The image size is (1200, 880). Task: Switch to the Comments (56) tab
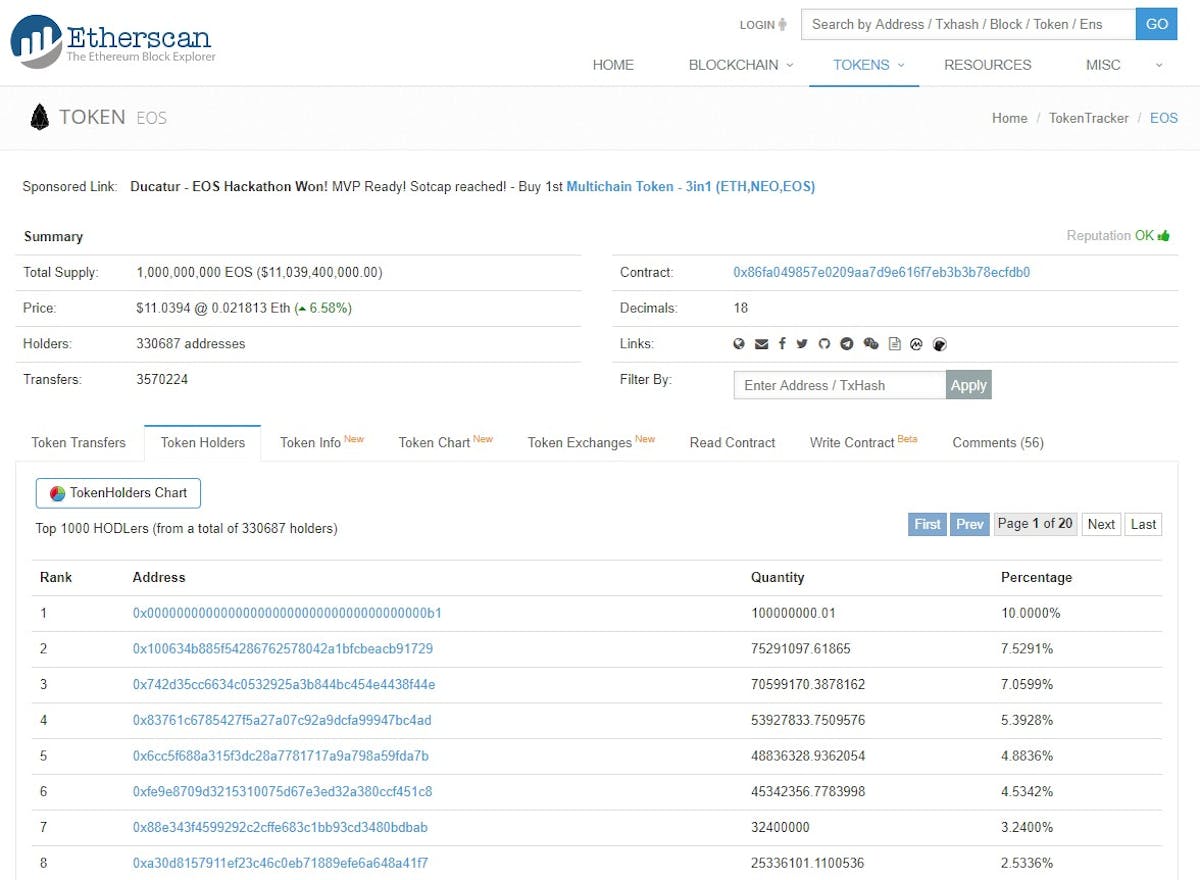(x=996, y=442)
